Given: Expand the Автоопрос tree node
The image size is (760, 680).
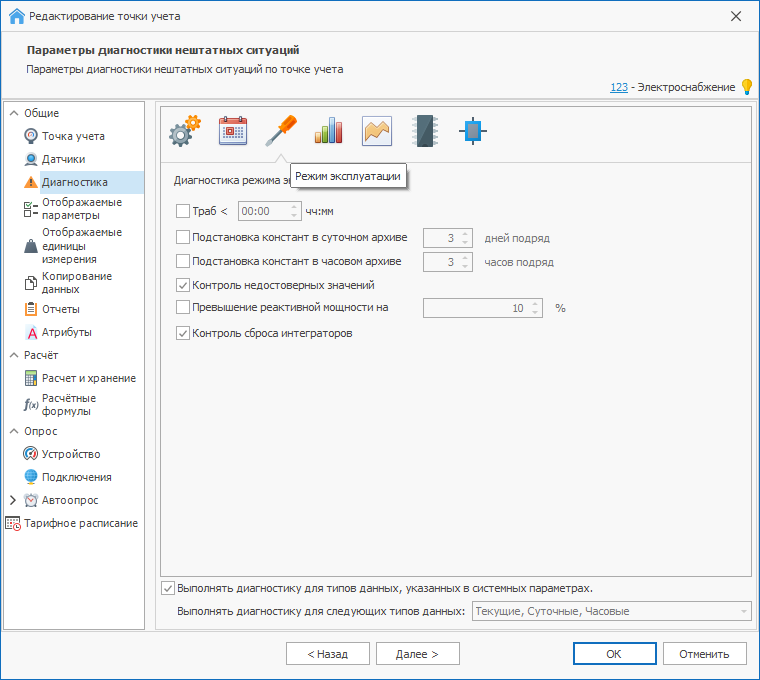Looking at the screenshot, I should [13, 500].
